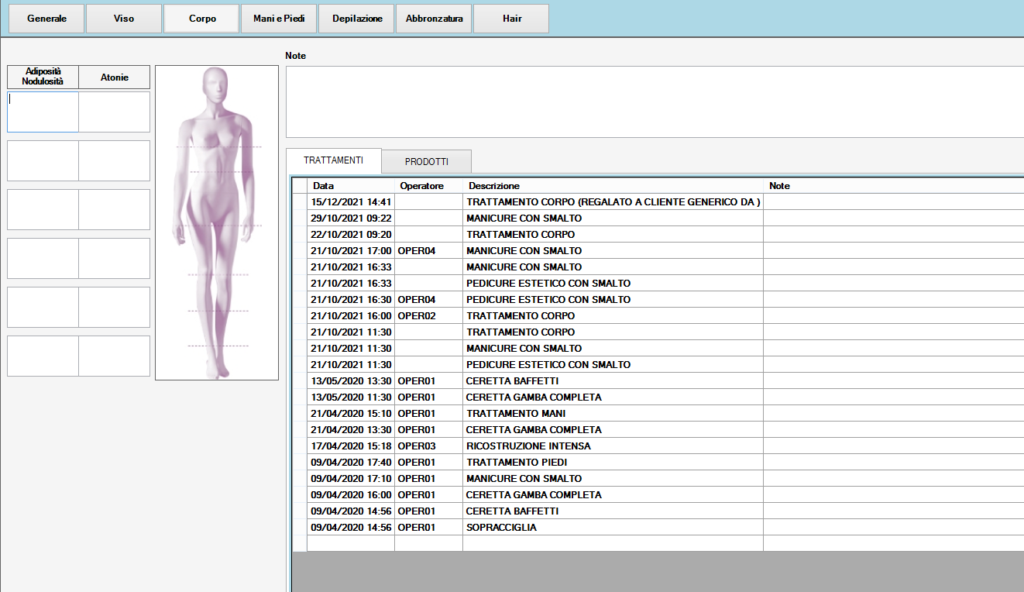Image resolution: width=1024 pixels, height=592 pixels.
Task: Switch to the PRODOTTI tab
Action: [x=426, y=162]
